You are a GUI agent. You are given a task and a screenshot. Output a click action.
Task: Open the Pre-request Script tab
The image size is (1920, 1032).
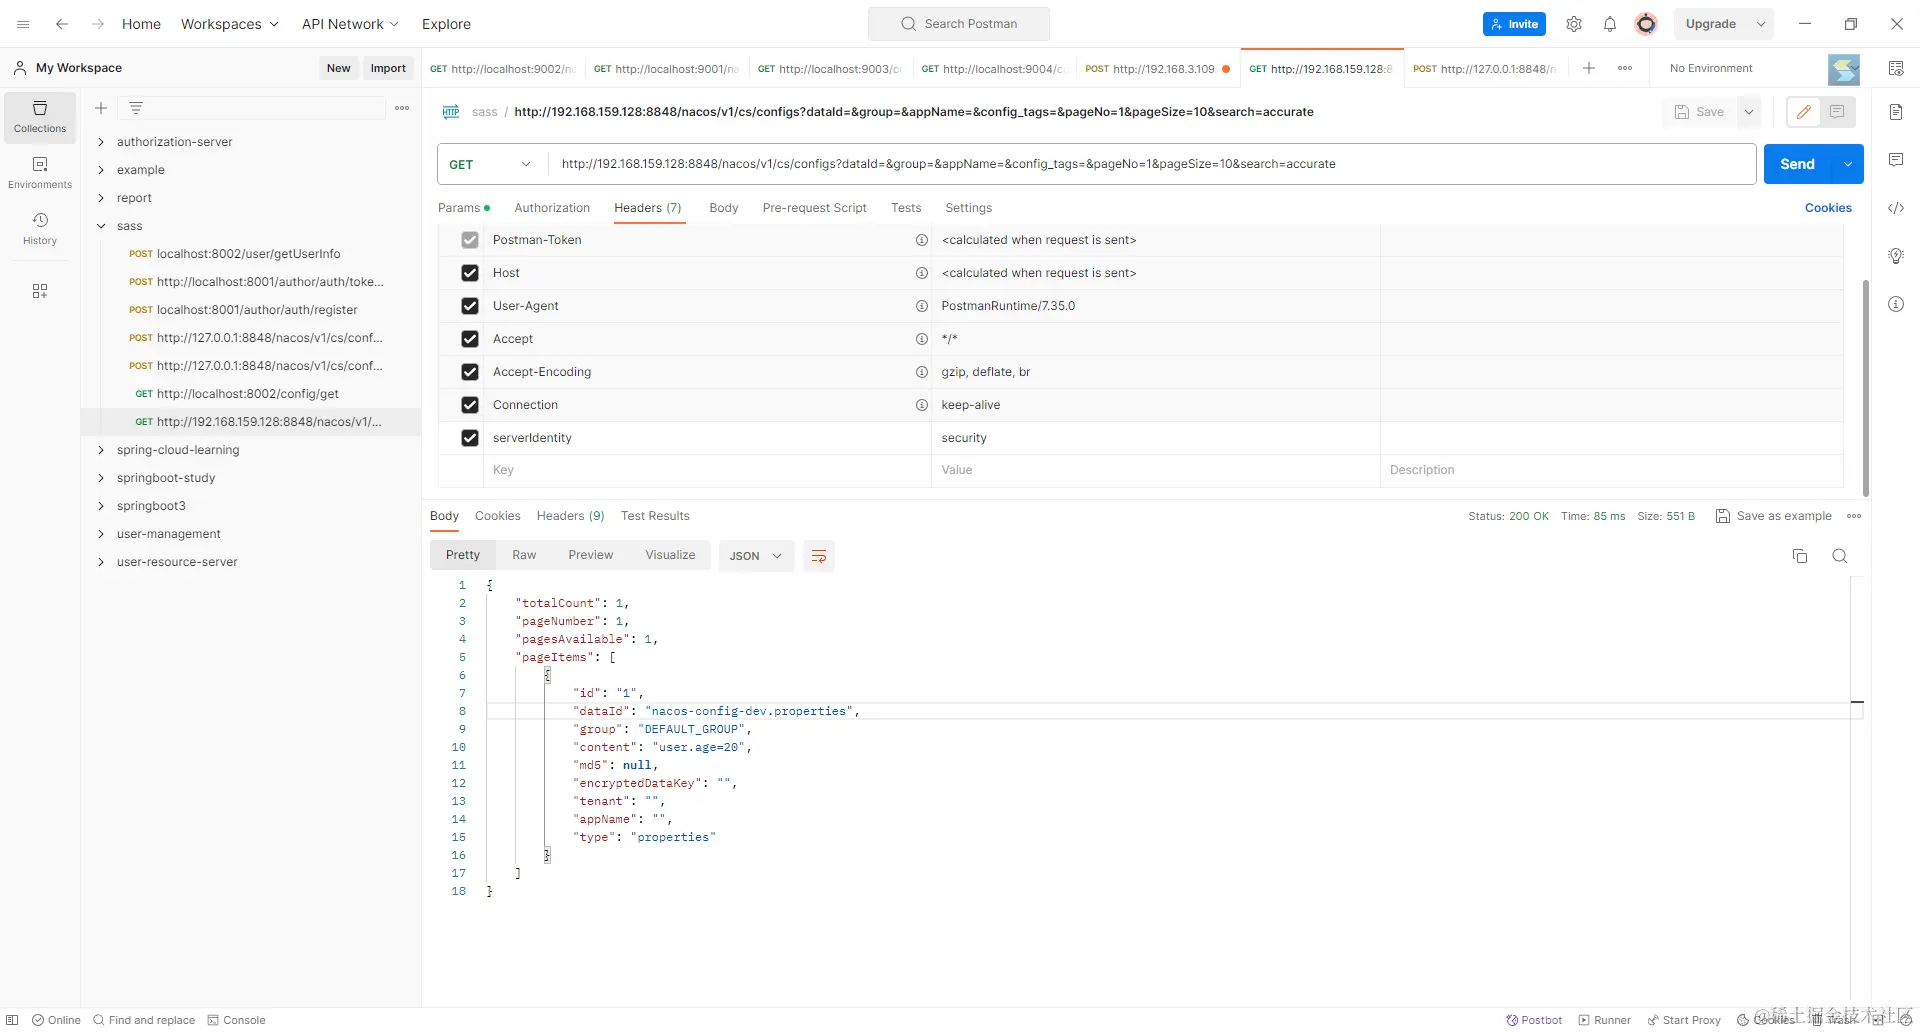[815, 208]
